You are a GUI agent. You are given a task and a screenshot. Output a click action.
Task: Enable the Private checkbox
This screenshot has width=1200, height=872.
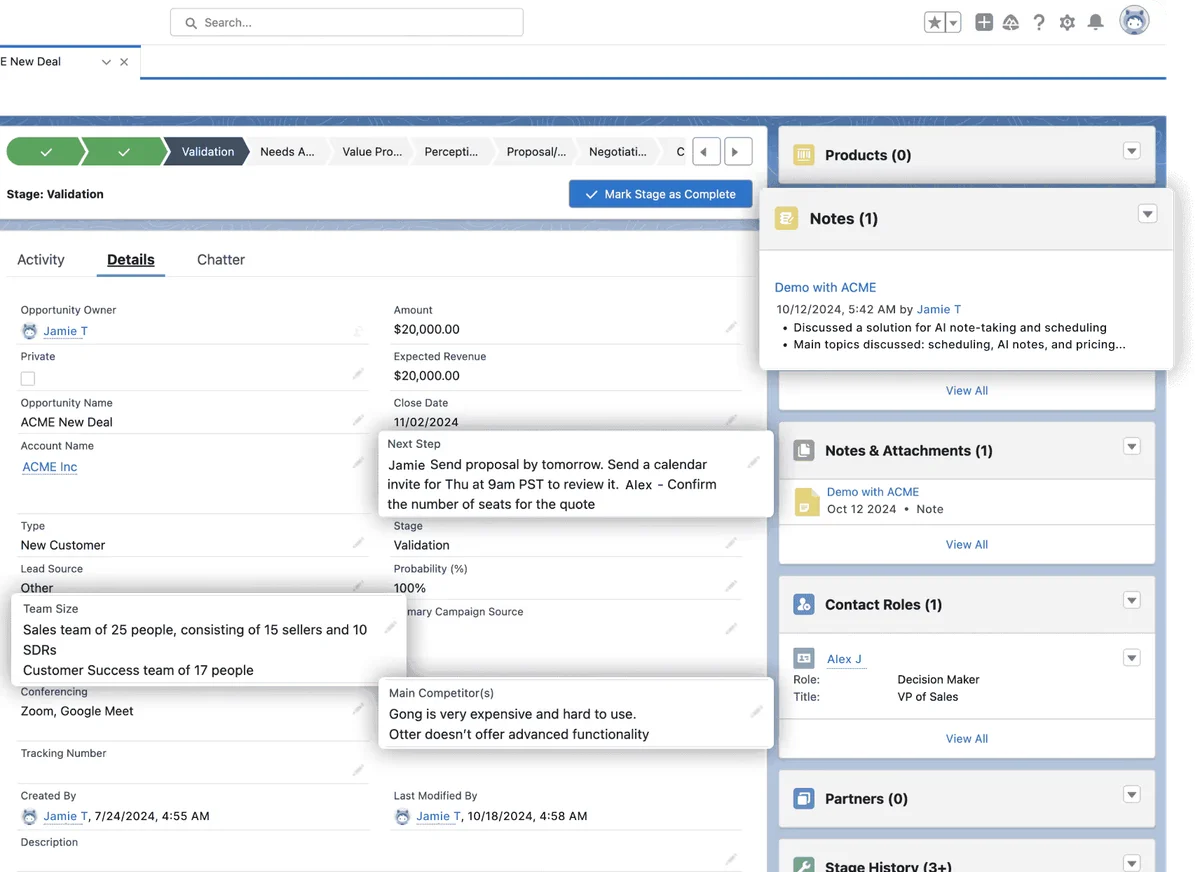(25, 378)
